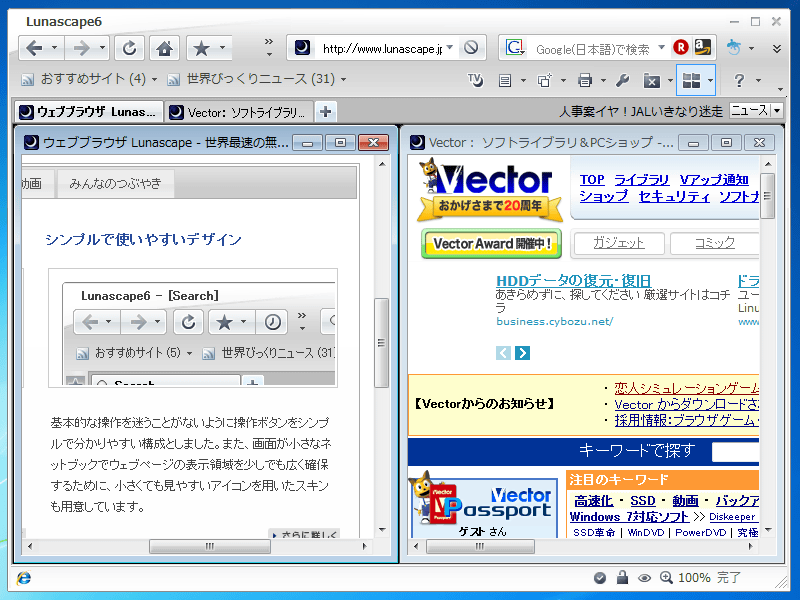800x600 pixels.
Task: Click the Google(日本語)で検索 search field
Action: tap(593, 49)
